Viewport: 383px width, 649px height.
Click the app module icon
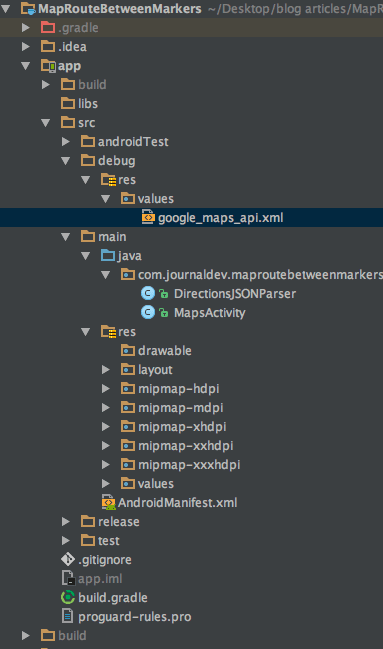pos(48,66)
